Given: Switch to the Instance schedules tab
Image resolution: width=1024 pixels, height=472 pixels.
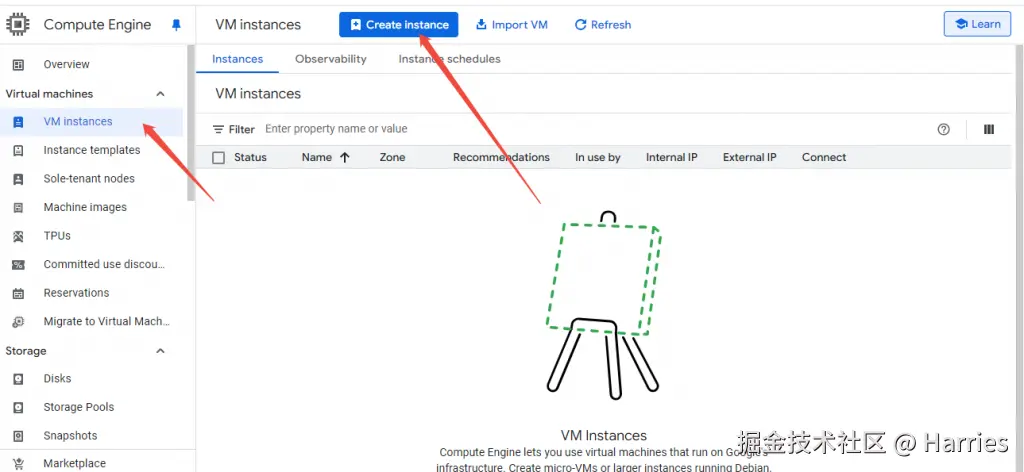Looking at the screenshot, I should click(x=449, y=59).
